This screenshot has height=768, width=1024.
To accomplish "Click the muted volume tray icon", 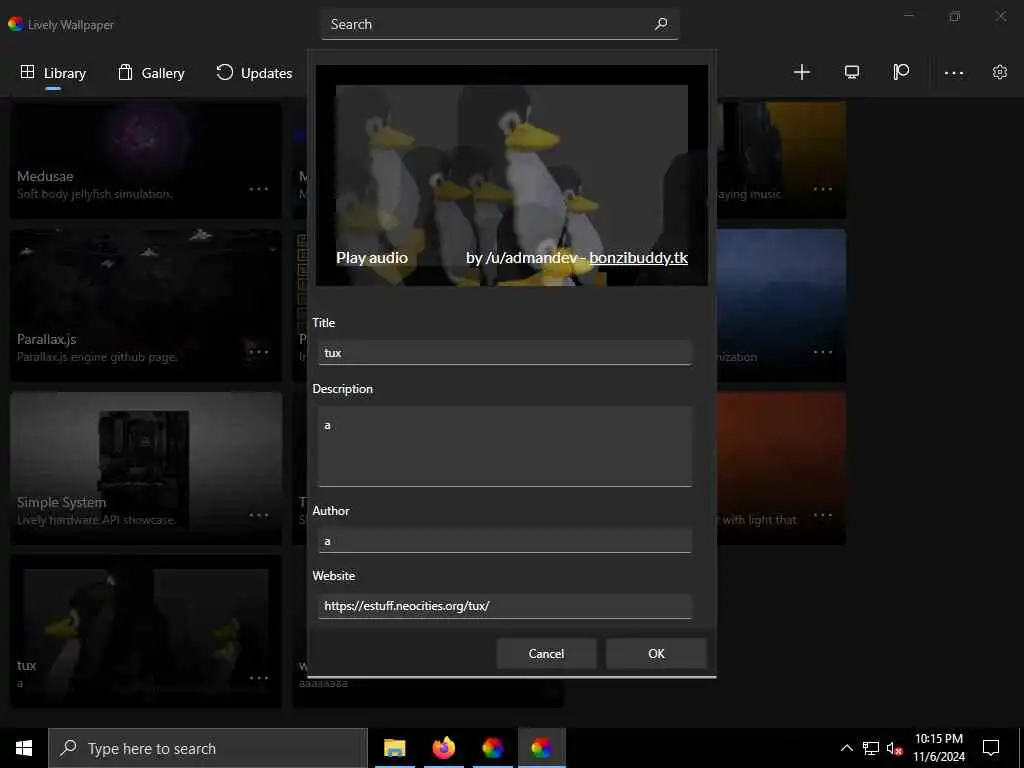I will [895, 749].
